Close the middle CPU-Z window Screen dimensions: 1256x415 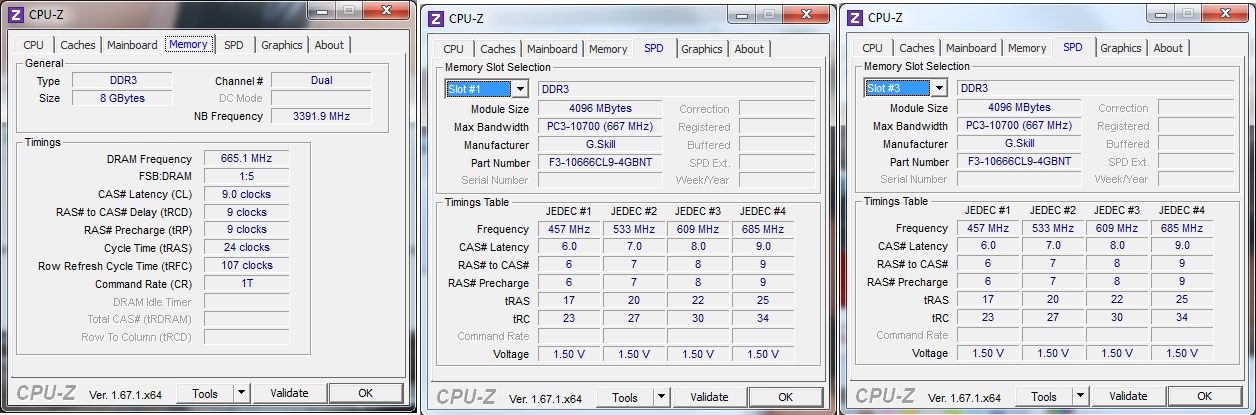tap(805, 14)
